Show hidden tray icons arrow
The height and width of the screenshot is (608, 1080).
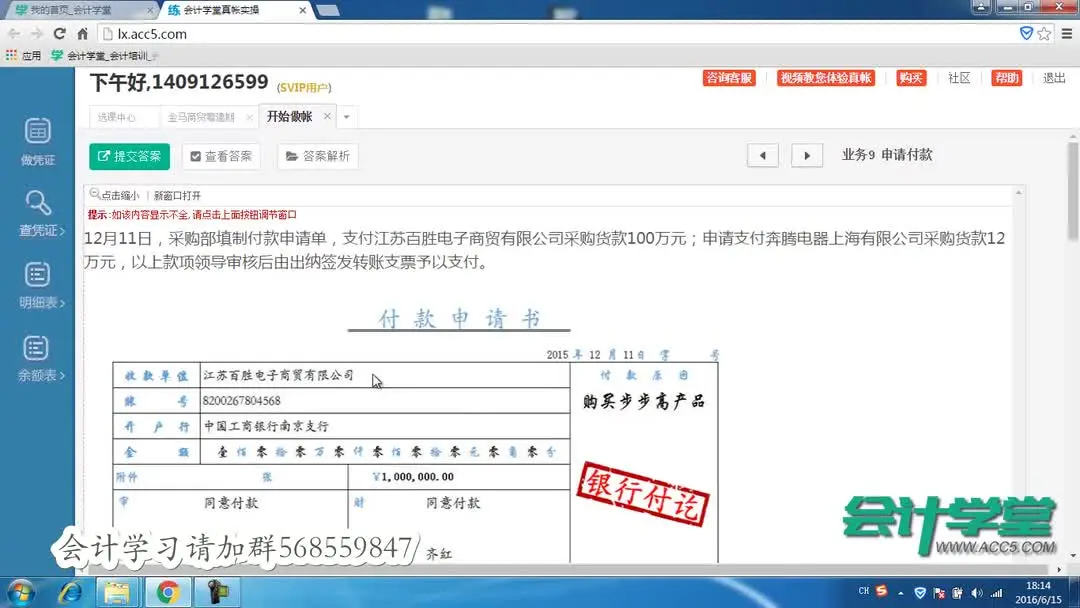901,593
